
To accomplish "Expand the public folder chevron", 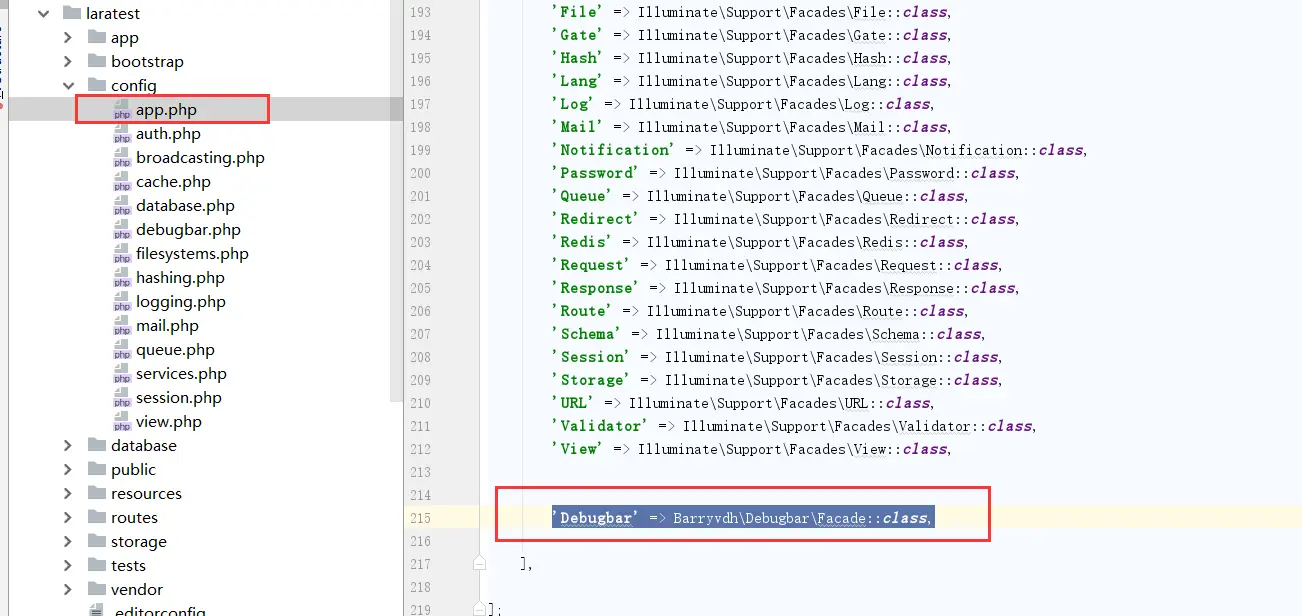I will [67, 469].
